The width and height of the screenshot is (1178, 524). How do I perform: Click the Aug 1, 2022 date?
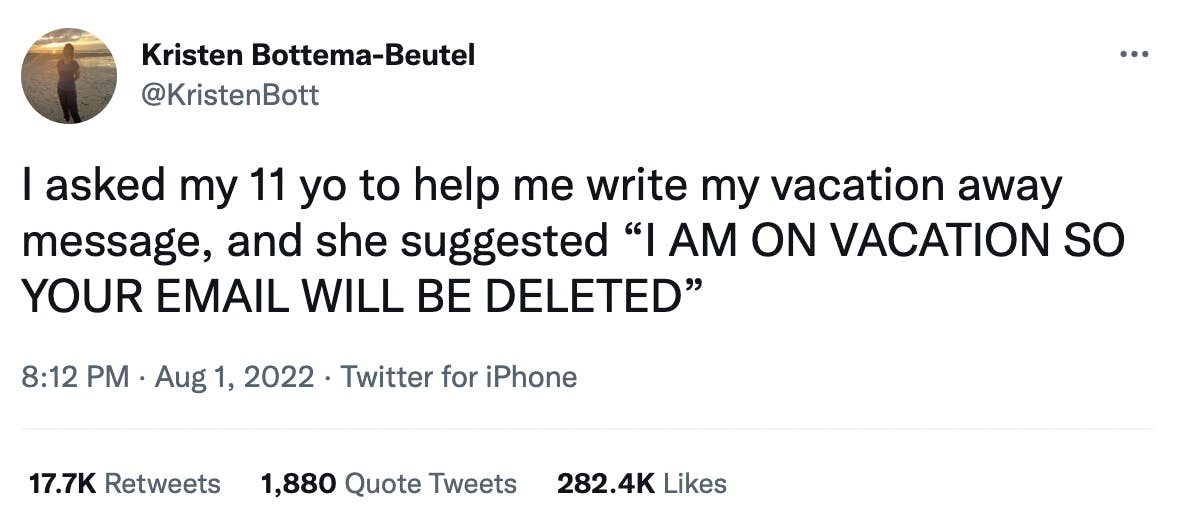tap(234, 377)
